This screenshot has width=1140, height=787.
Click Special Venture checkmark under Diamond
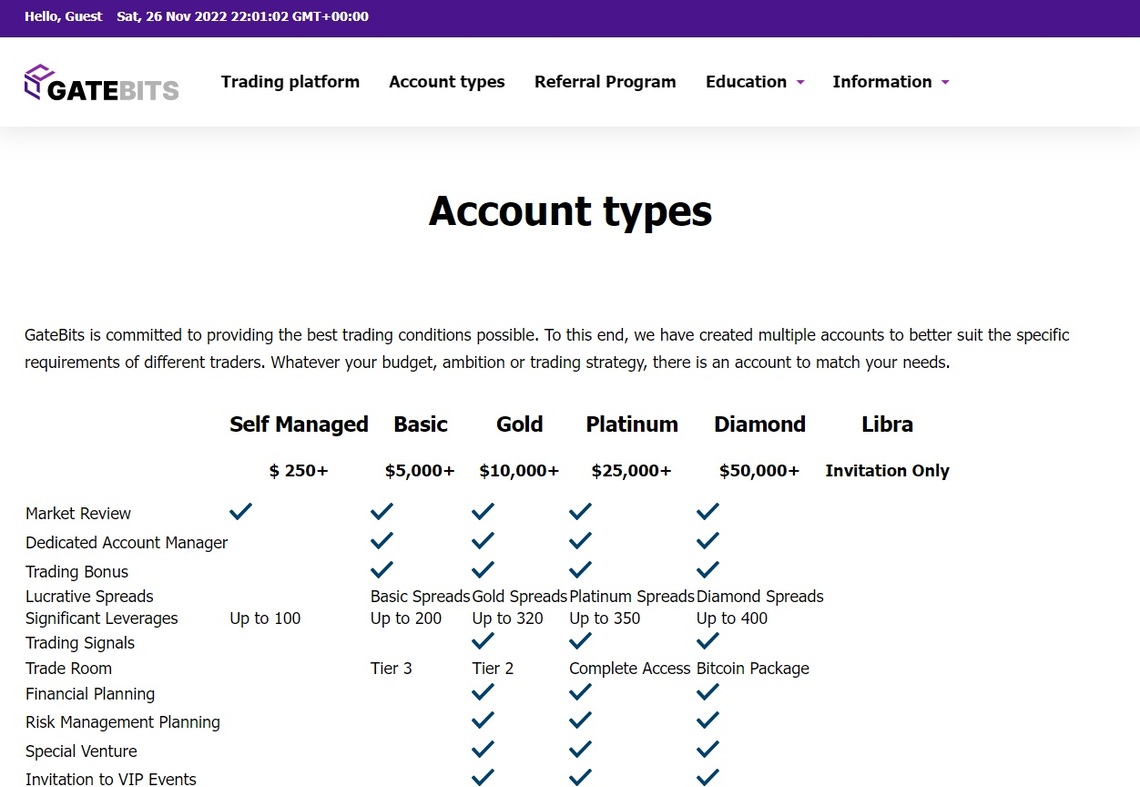707,749
